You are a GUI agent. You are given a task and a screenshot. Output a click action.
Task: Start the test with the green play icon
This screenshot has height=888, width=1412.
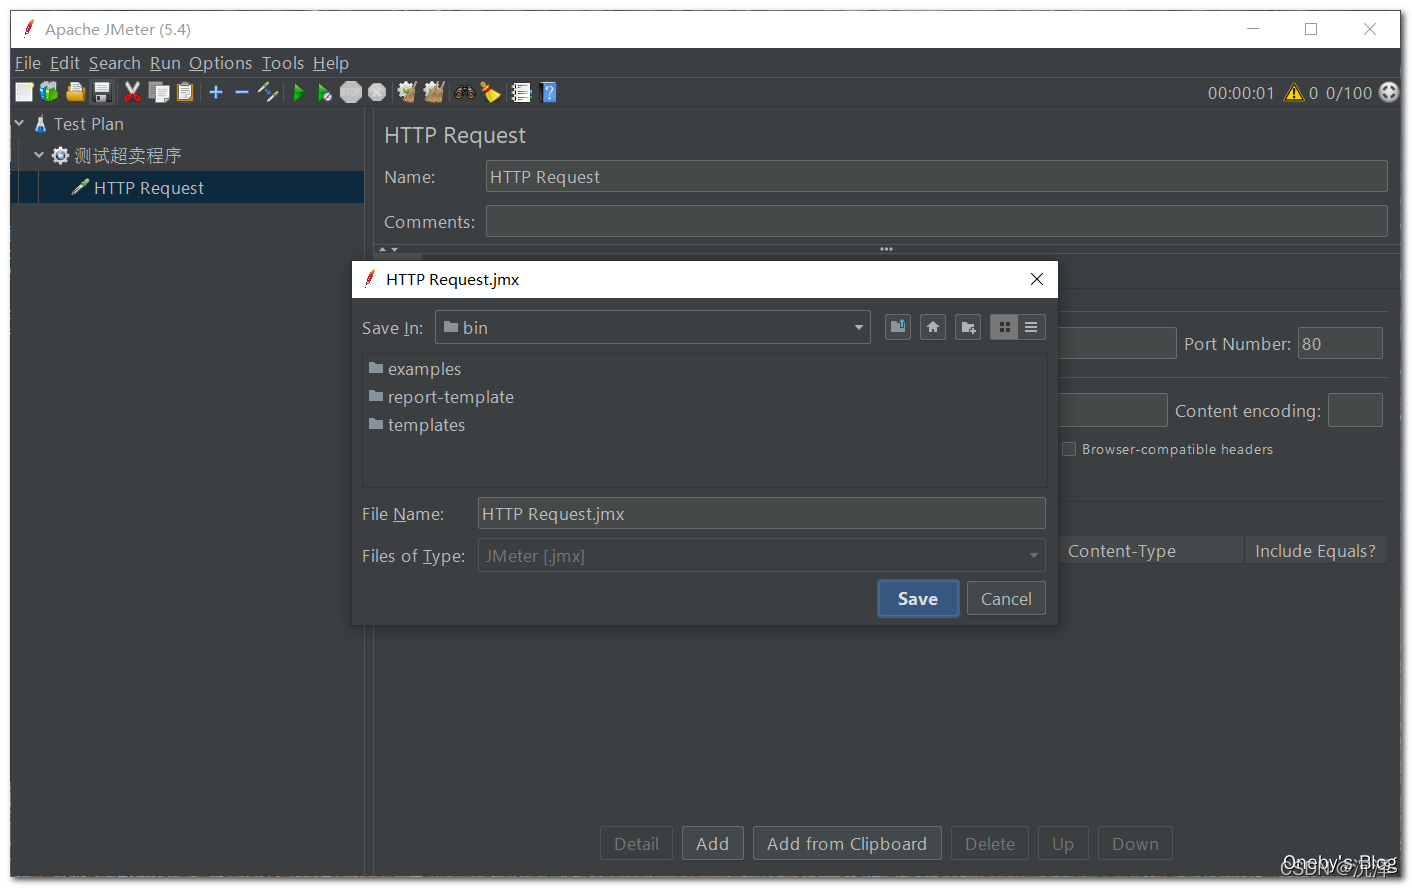click(298, 92)
